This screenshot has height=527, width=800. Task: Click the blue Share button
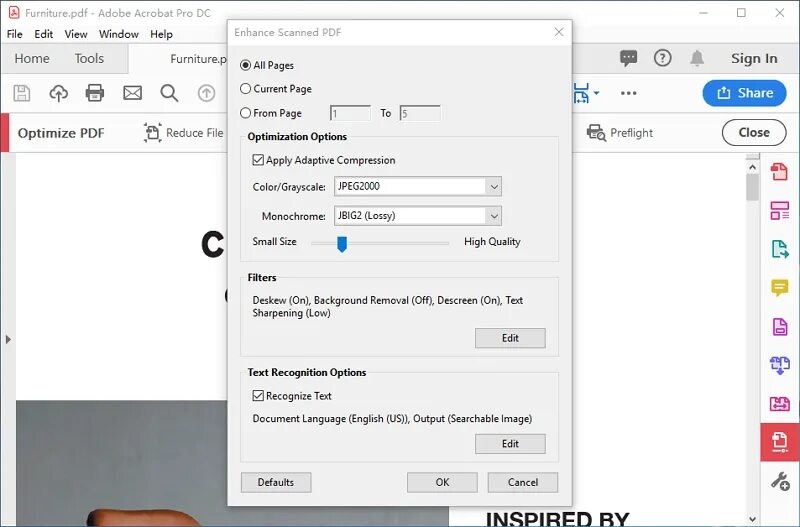744,93
